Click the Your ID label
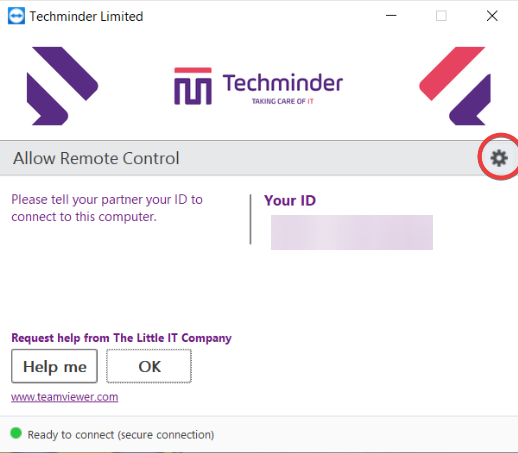The image size is (518, 453). [x=290, y=201]
